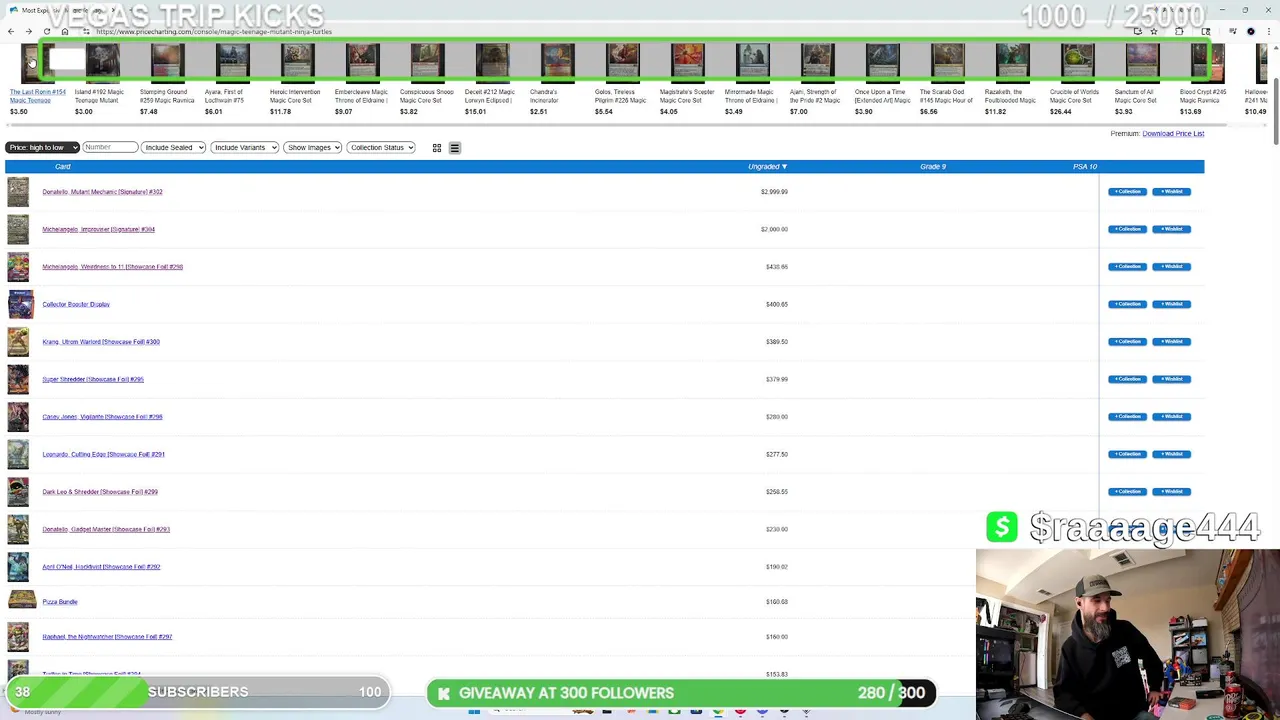Add Michelangelo, Improviser to Collection
The height and width of the screenshot is (720, 1280).
tap(1127, 229)
